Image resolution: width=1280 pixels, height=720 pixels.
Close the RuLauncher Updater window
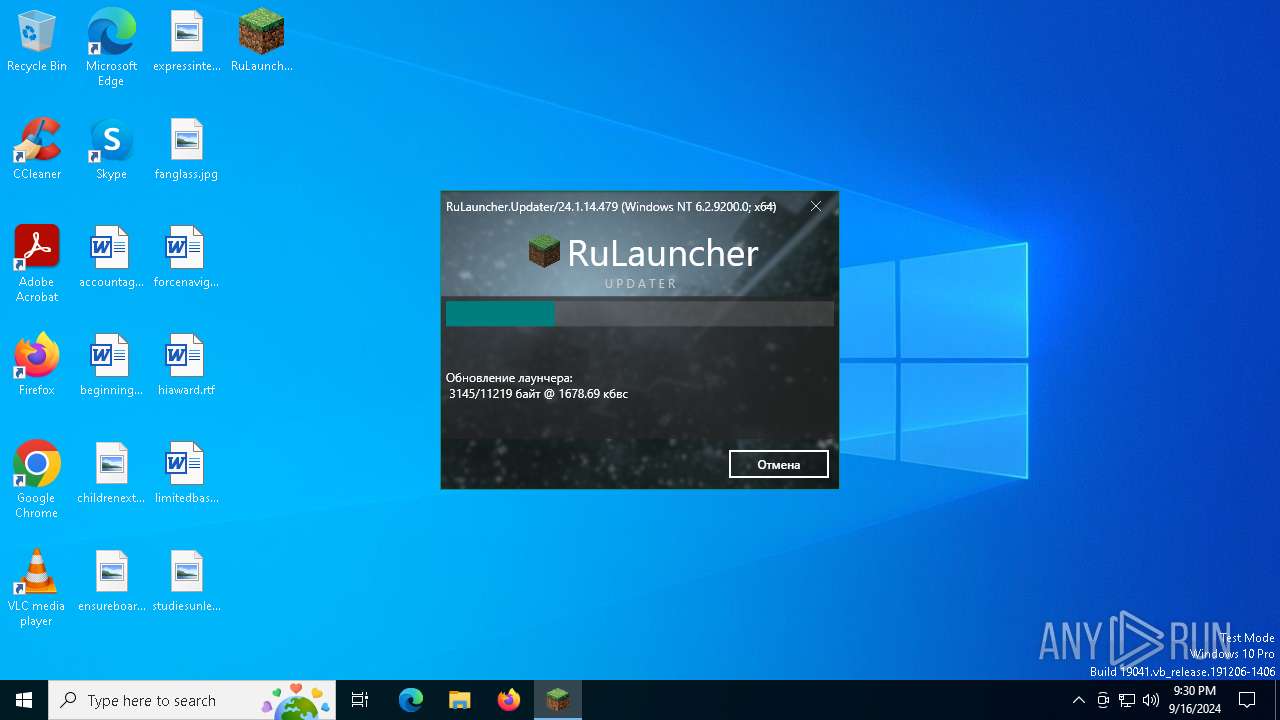(816, 206)
